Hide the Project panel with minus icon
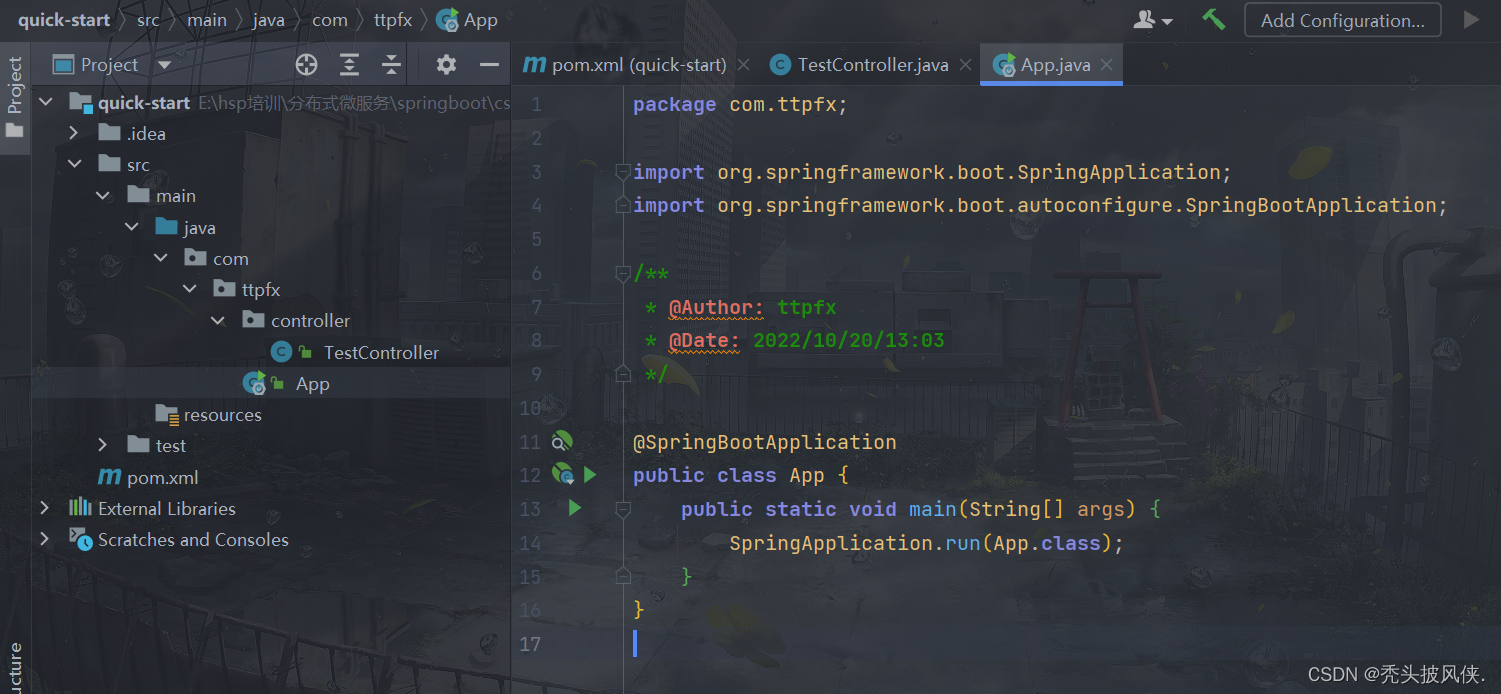Viewport: 1501px width, 694px height. (x=489, y=65)
